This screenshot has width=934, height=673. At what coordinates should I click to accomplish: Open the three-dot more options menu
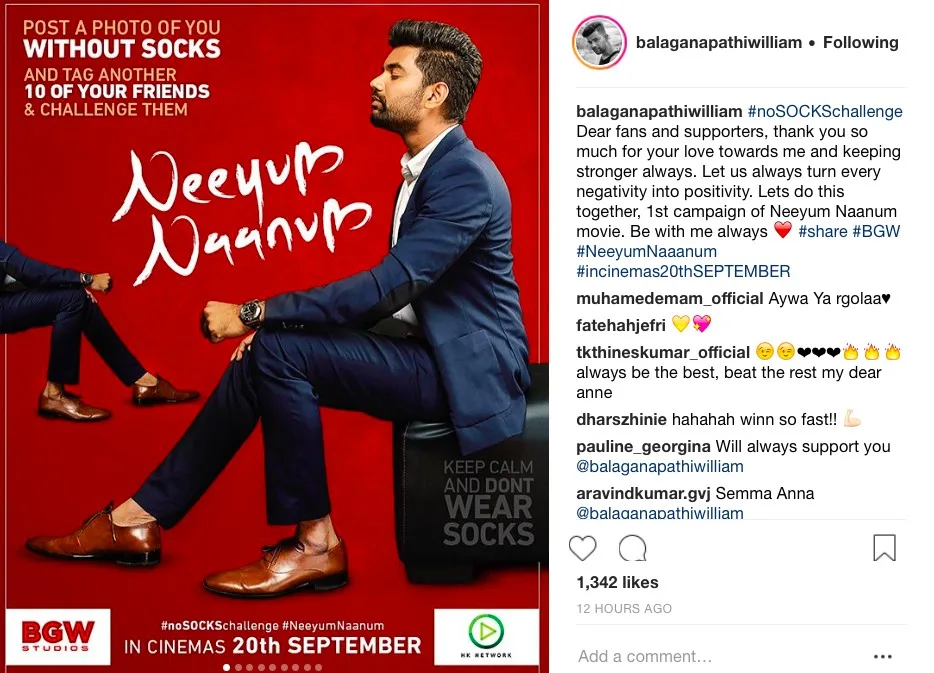pos(882,656)
